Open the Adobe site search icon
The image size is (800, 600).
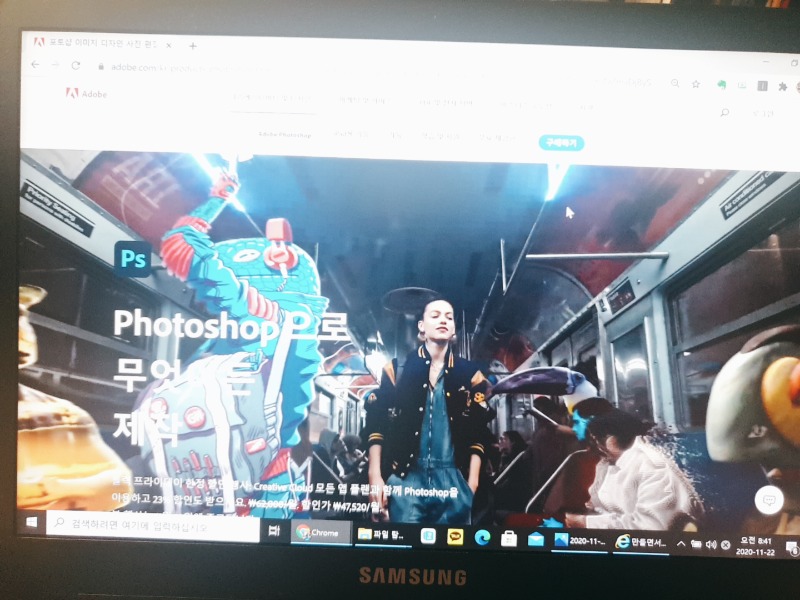point(724,112)
